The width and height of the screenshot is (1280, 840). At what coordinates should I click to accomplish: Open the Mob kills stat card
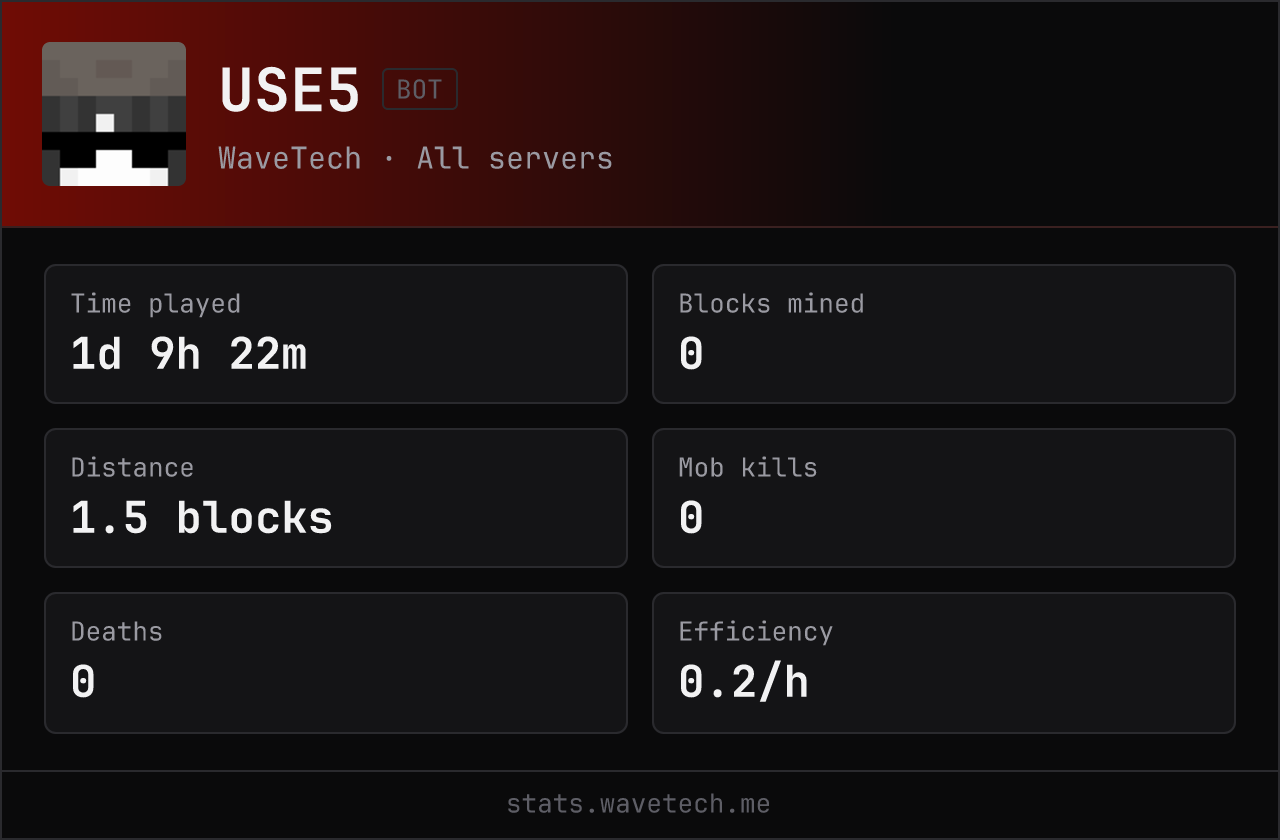click(944, 498)
